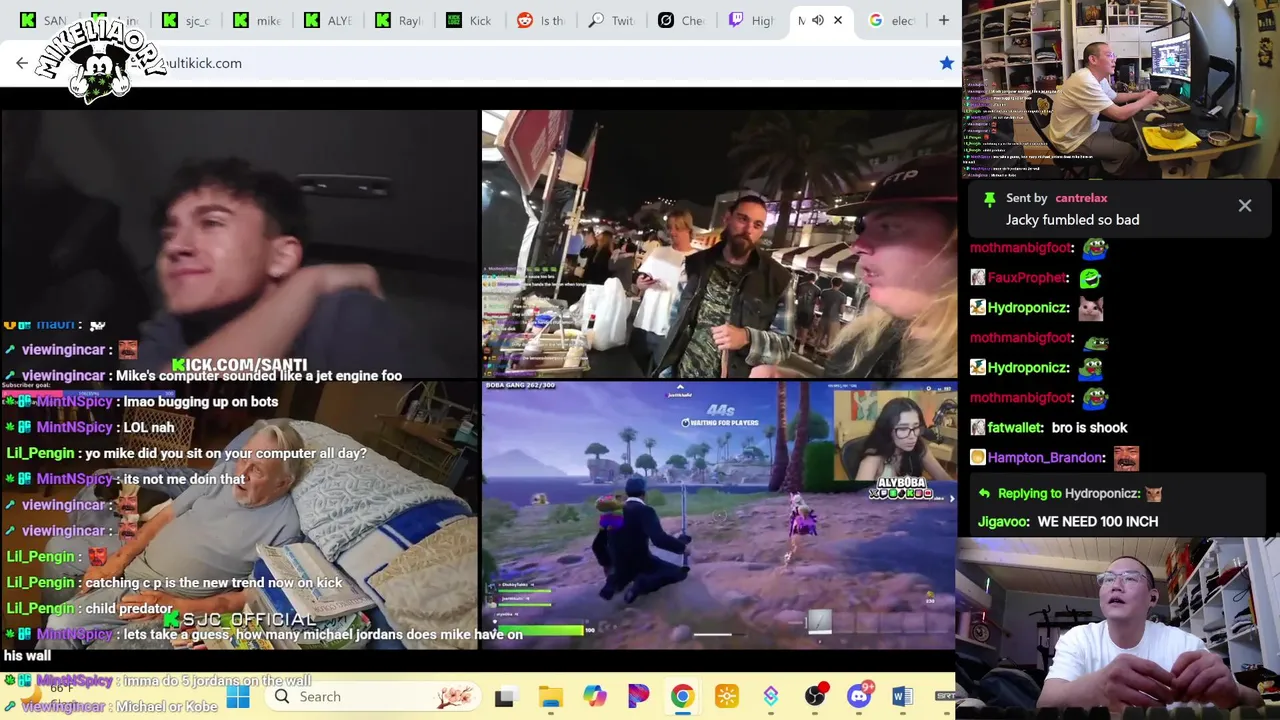
Task: Click Hampton_Brandon's face emote
Action: [1126, 457]
